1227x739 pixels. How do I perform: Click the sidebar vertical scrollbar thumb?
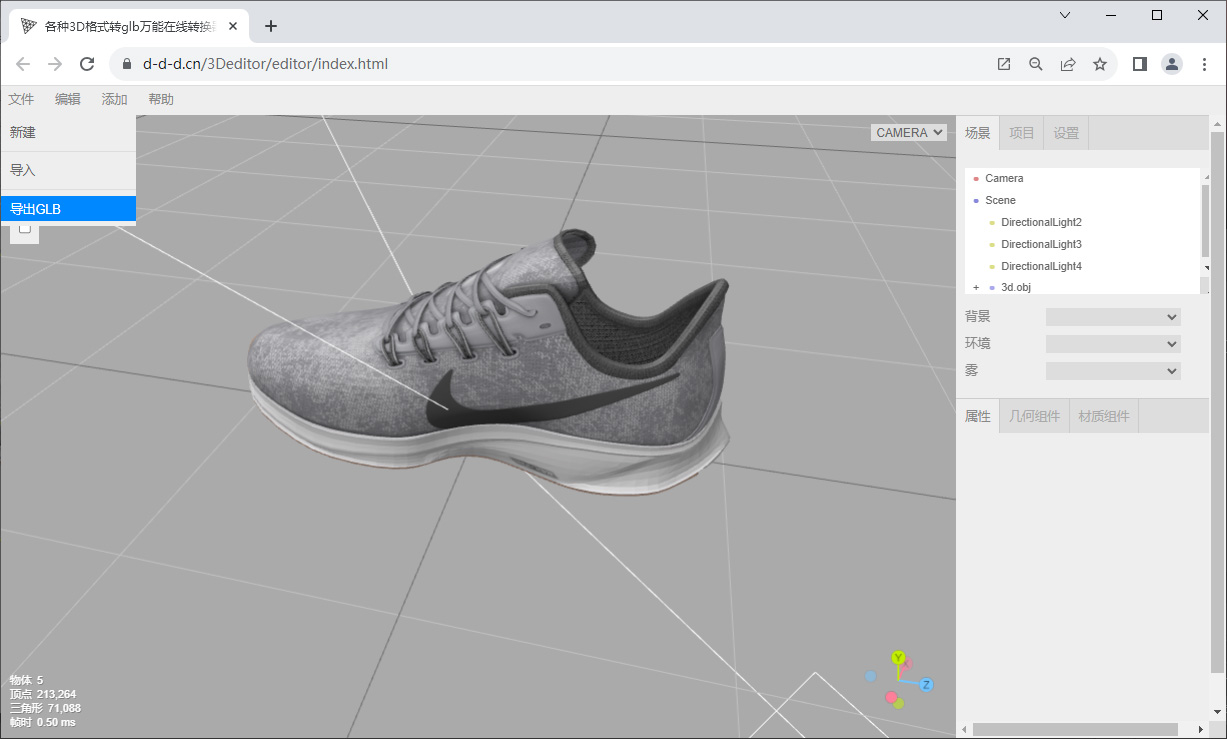(x=1216, y=400)
